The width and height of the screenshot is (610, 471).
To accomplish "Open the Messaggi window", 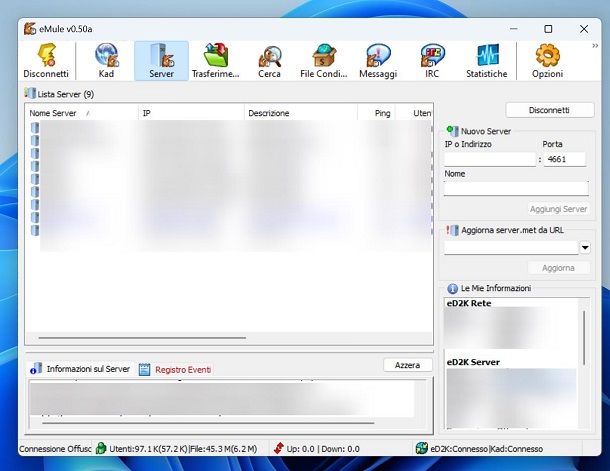I will (378, 61).
